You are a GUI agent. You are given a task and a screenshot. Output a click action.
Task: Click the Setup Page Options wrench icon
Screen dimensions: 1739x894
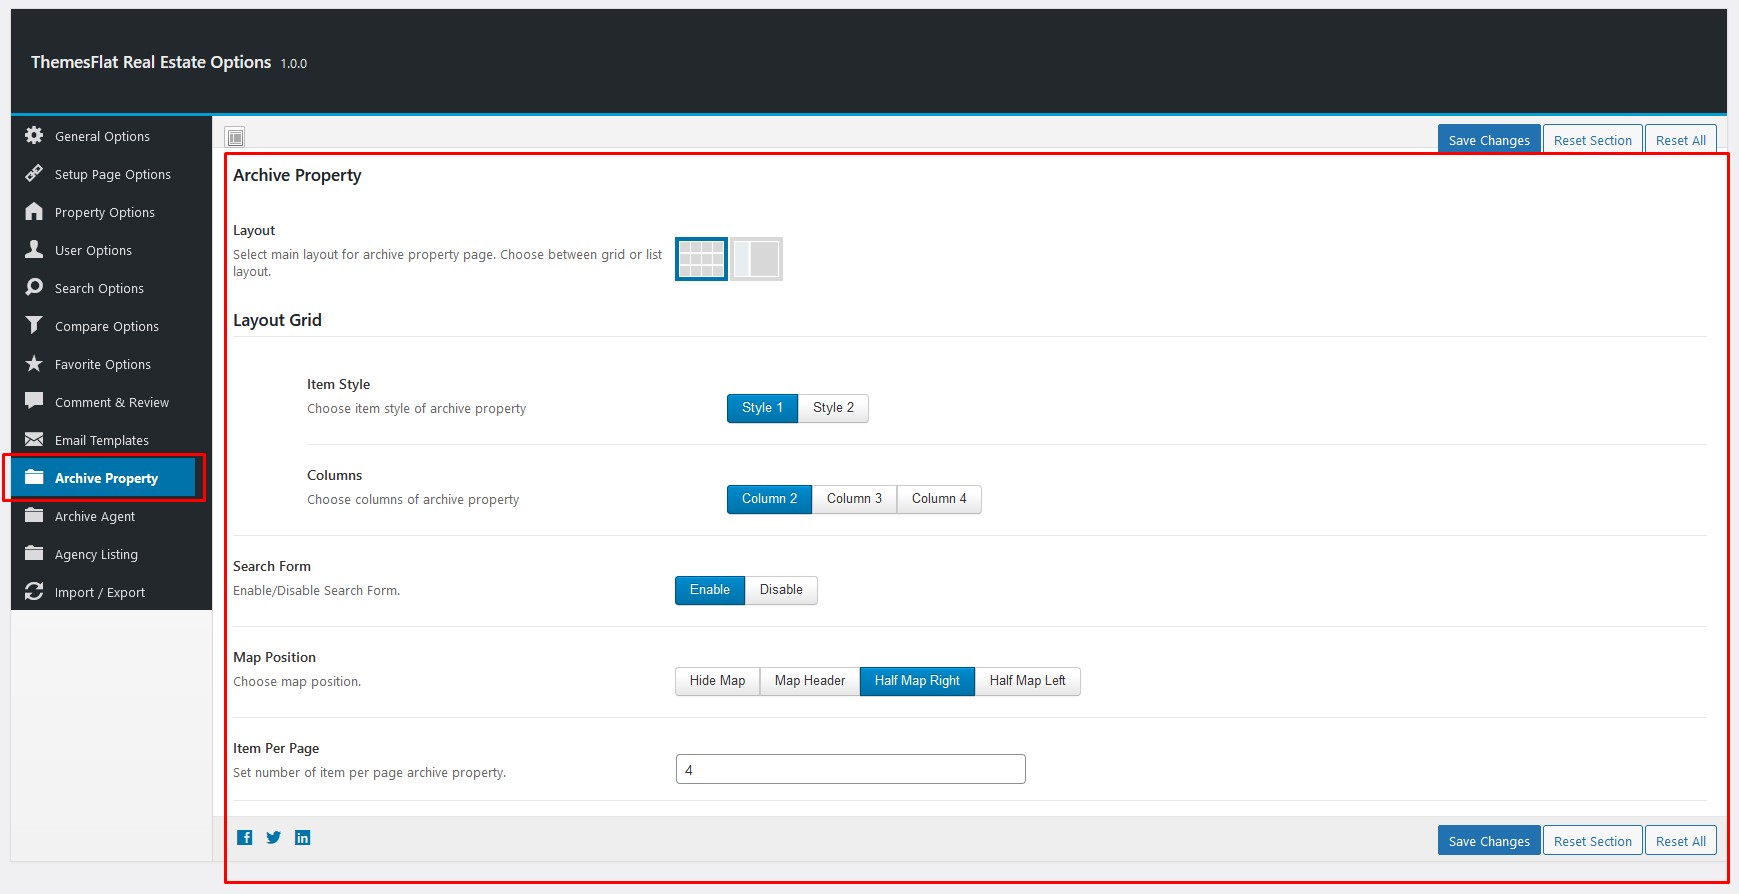point(34,173)
